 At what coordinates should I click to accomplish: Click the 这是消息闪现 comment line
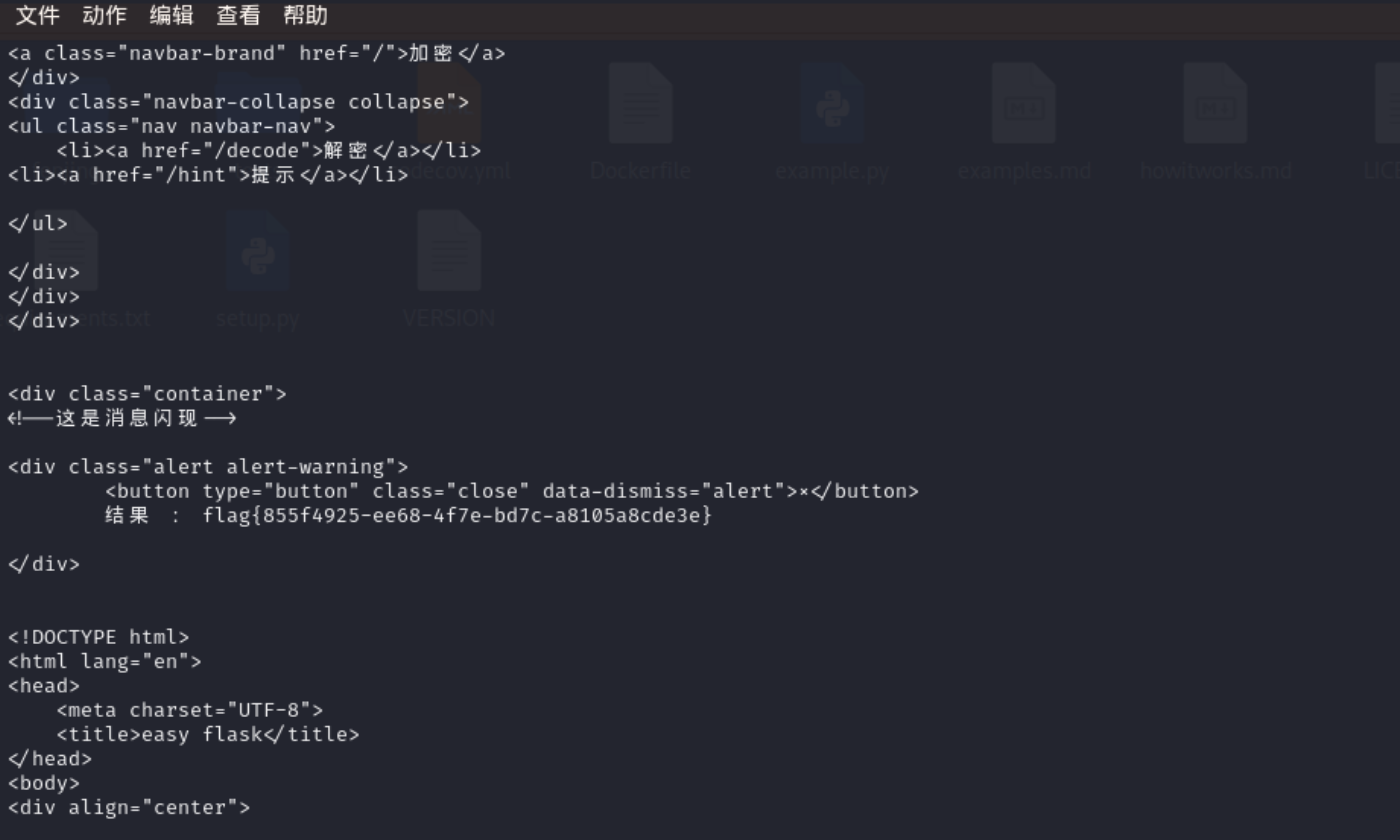pos(122,418)
